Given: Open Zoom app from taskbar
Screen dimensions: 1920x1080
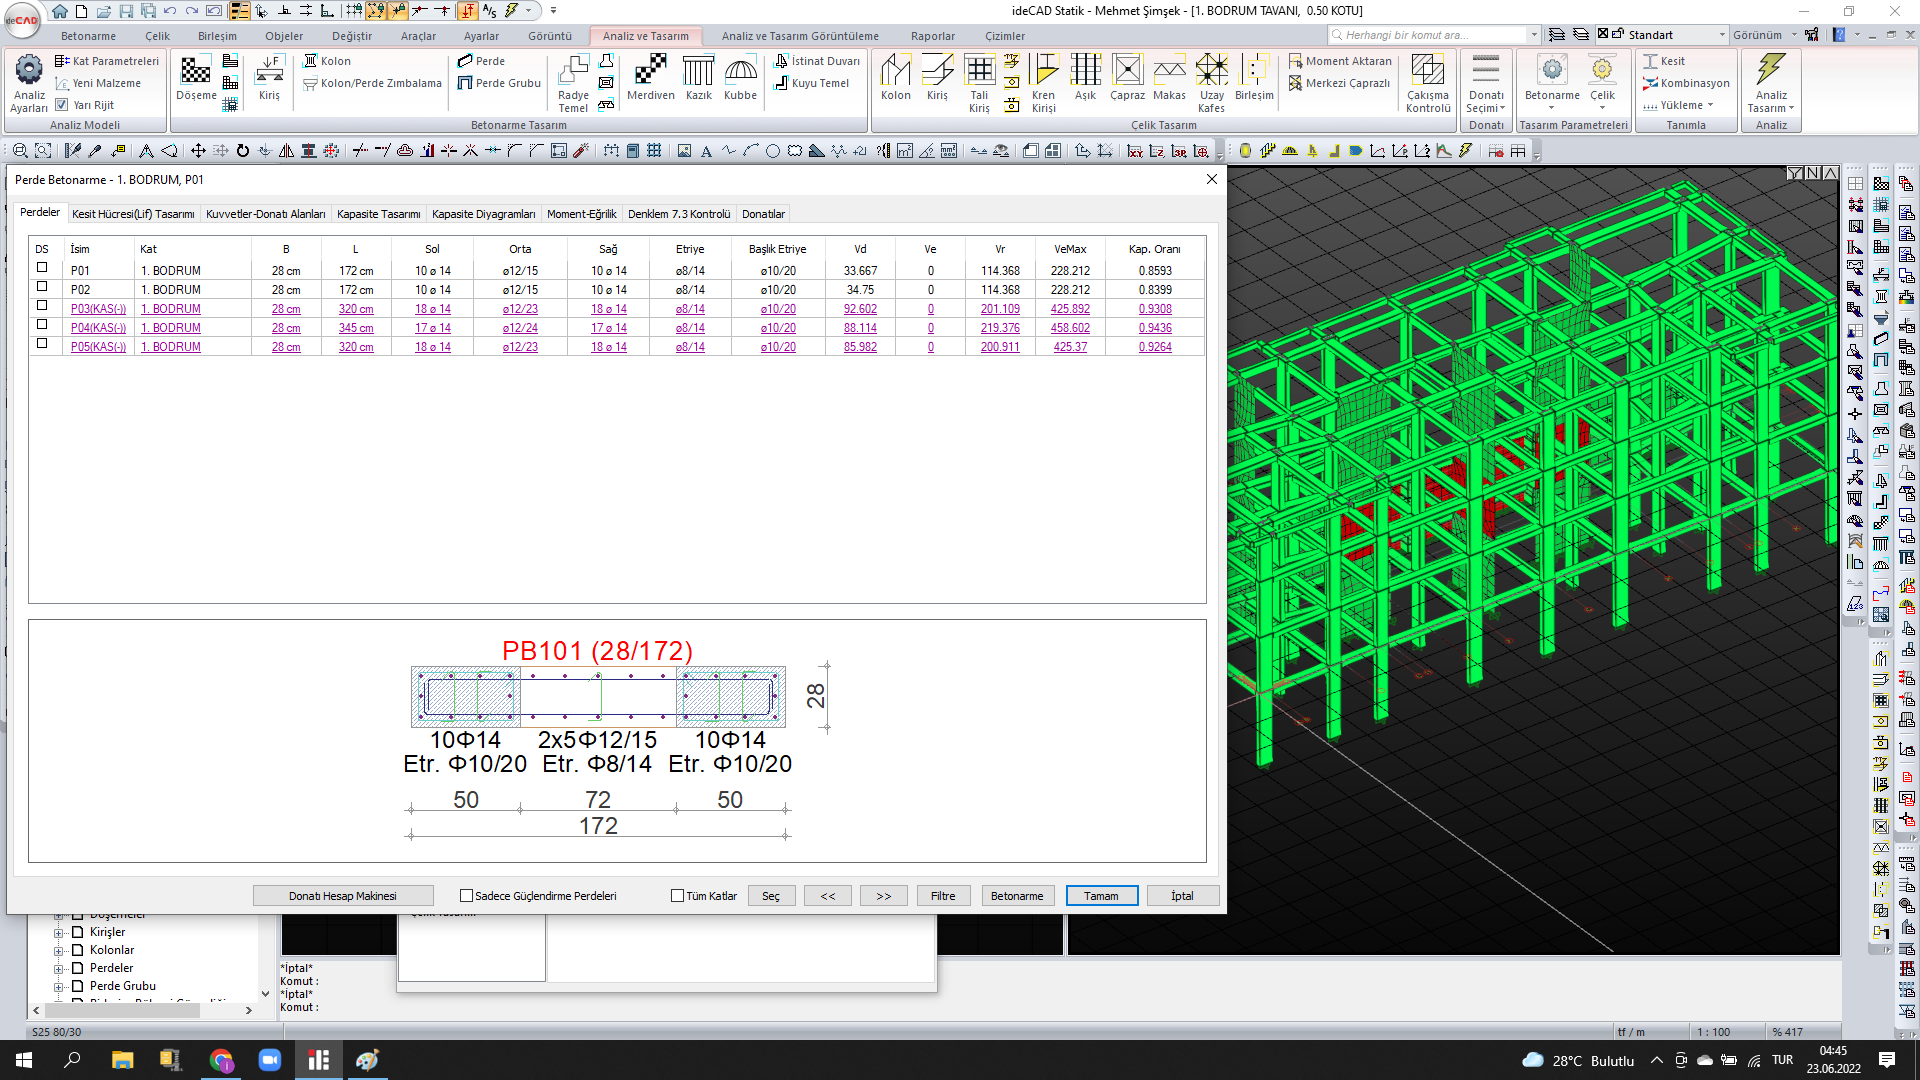Looking at the screenshot, I should pos(270,1060).
